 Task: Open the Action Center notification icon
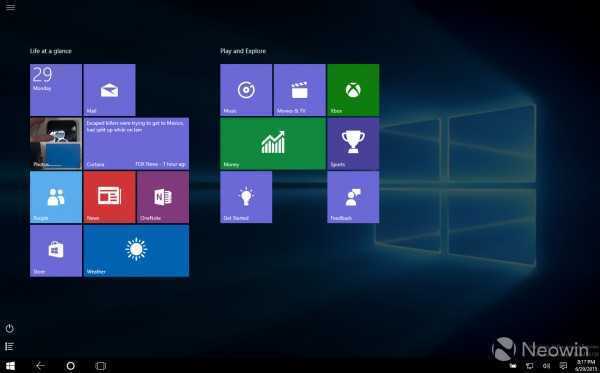pos(563,366)
